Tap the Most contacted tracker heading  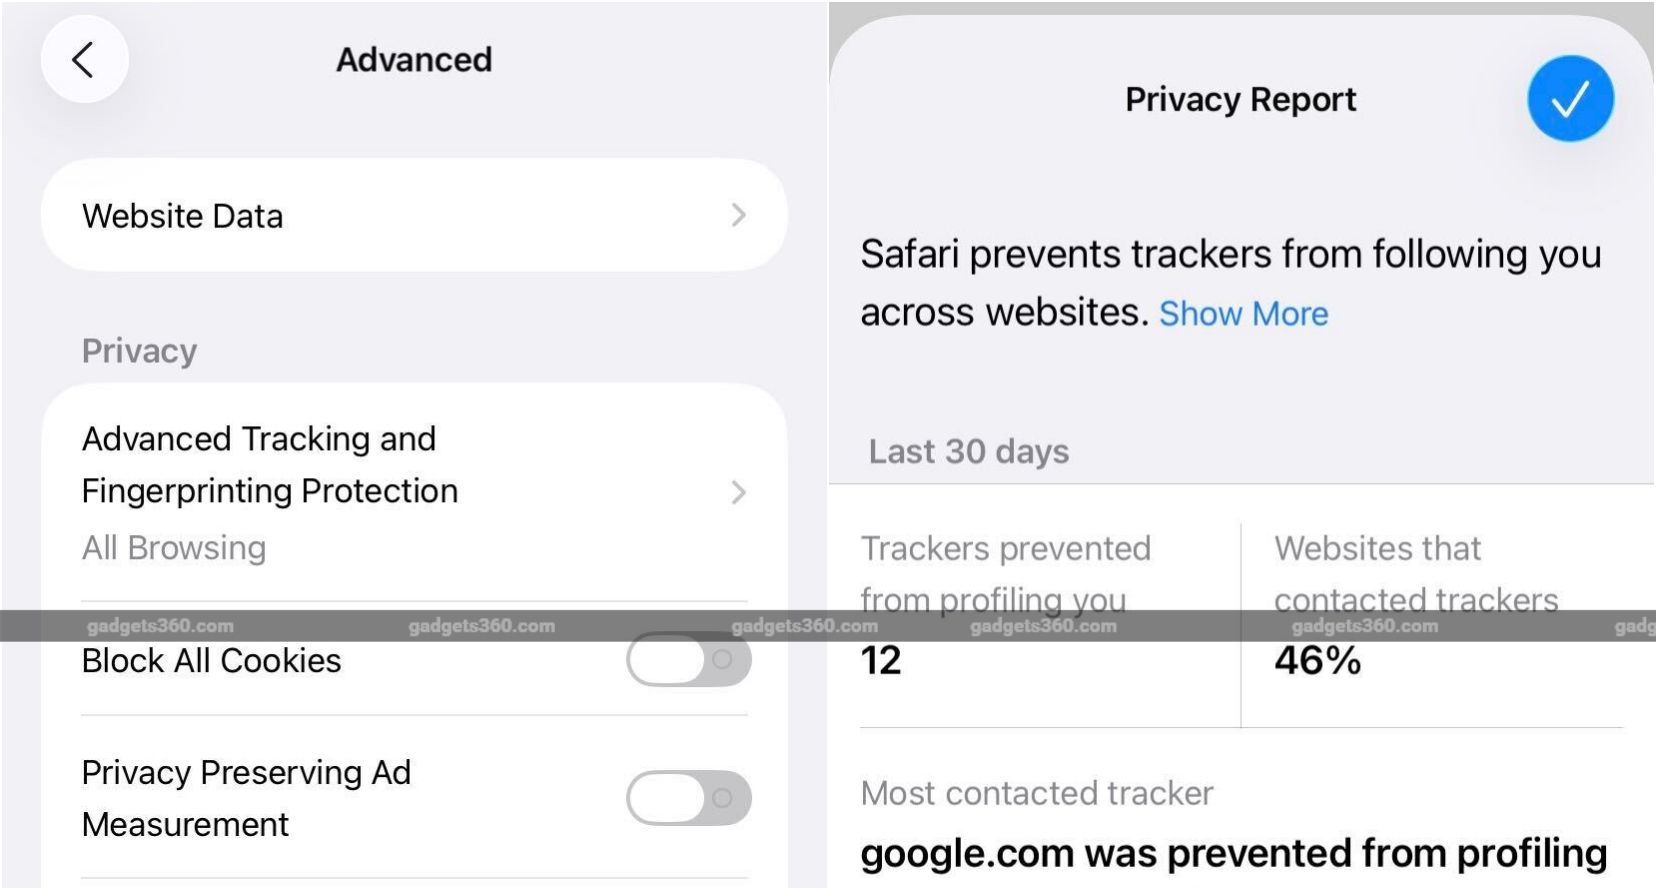pos(1037,793)
